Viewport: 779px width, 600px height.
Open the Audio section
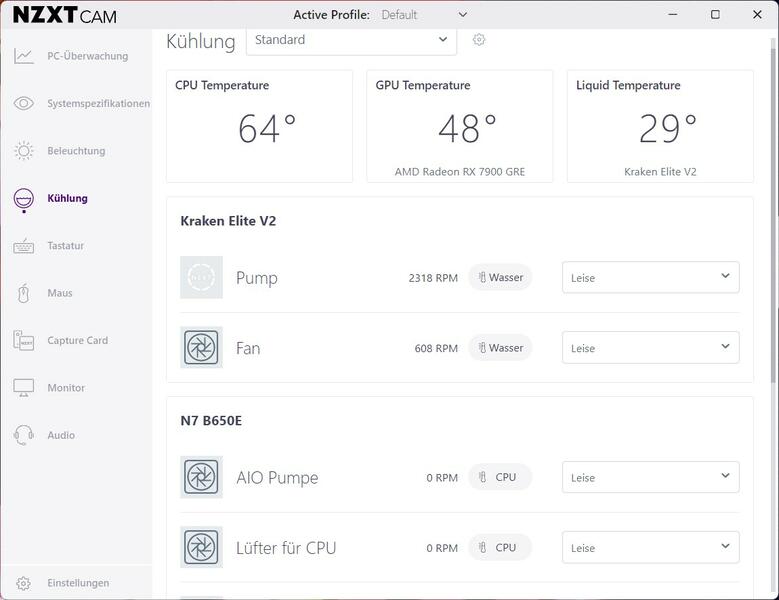tap(61, 435)
